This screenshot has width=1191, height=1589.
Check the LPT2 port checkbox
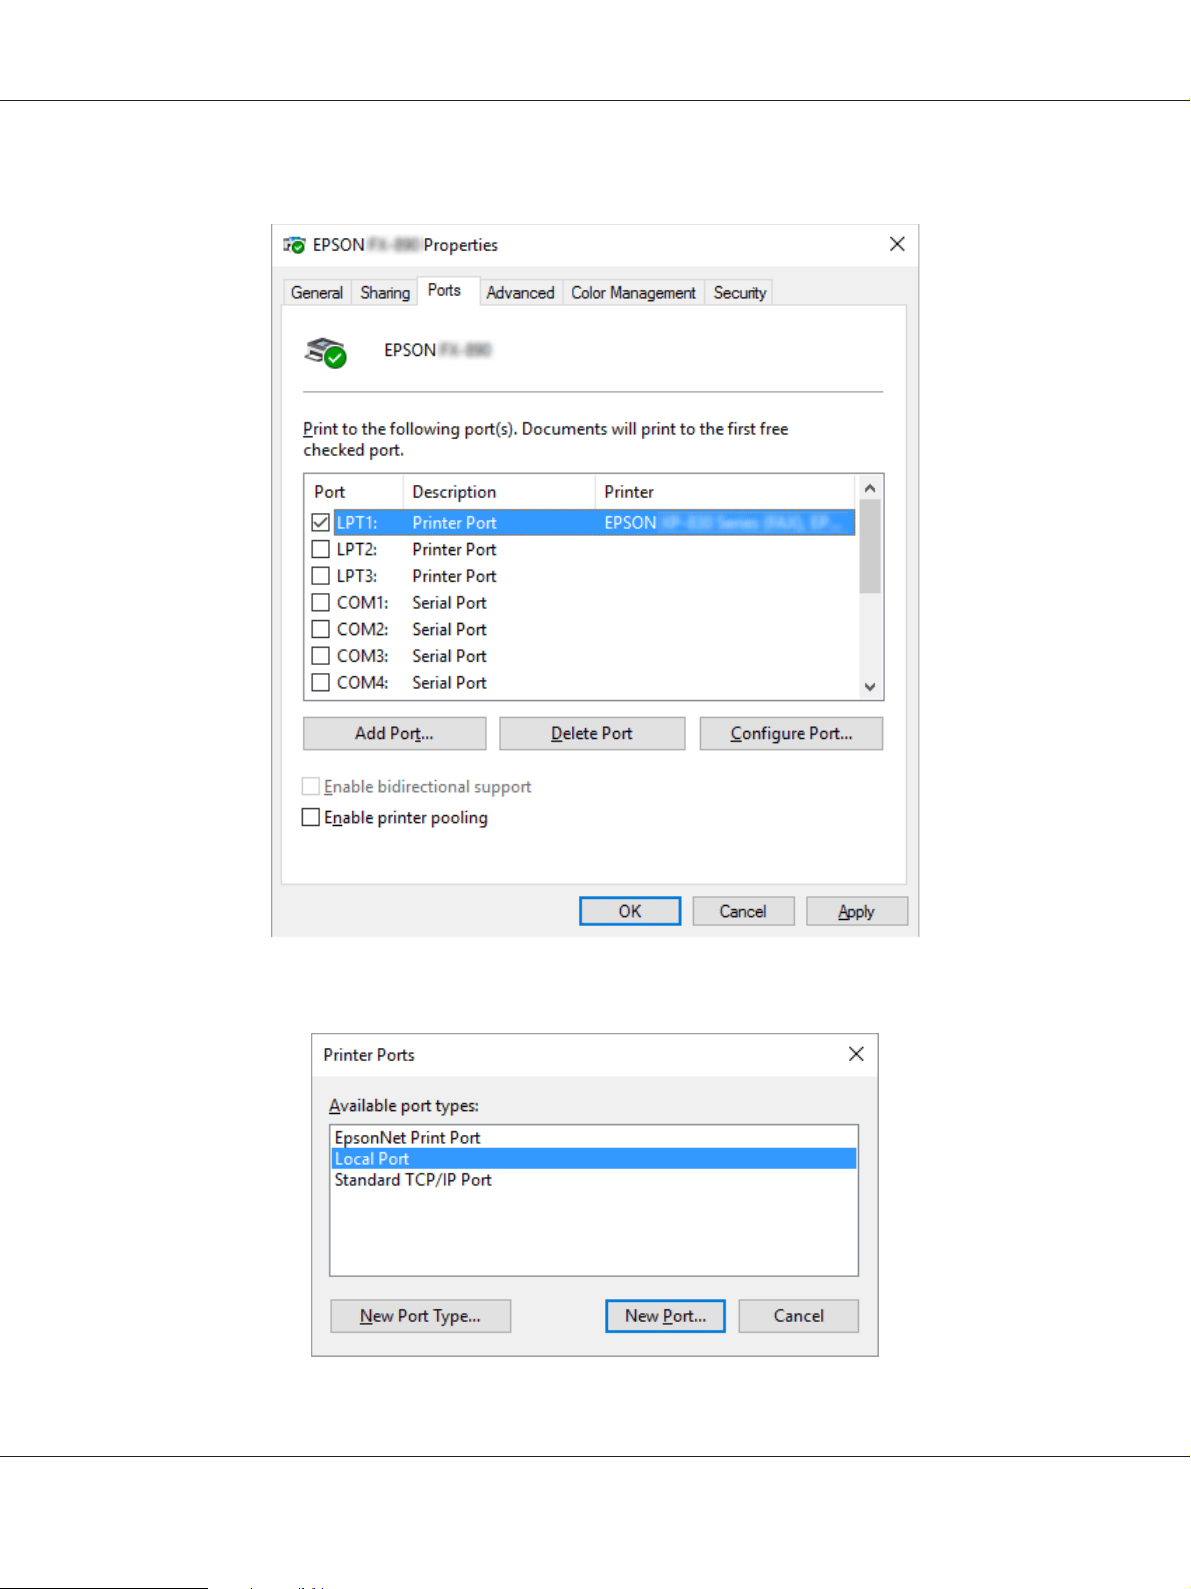320,549
